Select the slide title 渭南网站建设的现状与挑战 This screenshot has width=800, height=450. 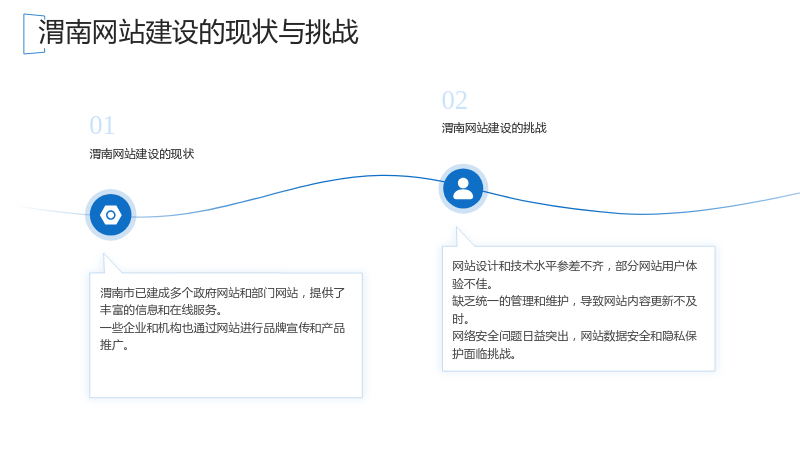click(x=198, y=32)
